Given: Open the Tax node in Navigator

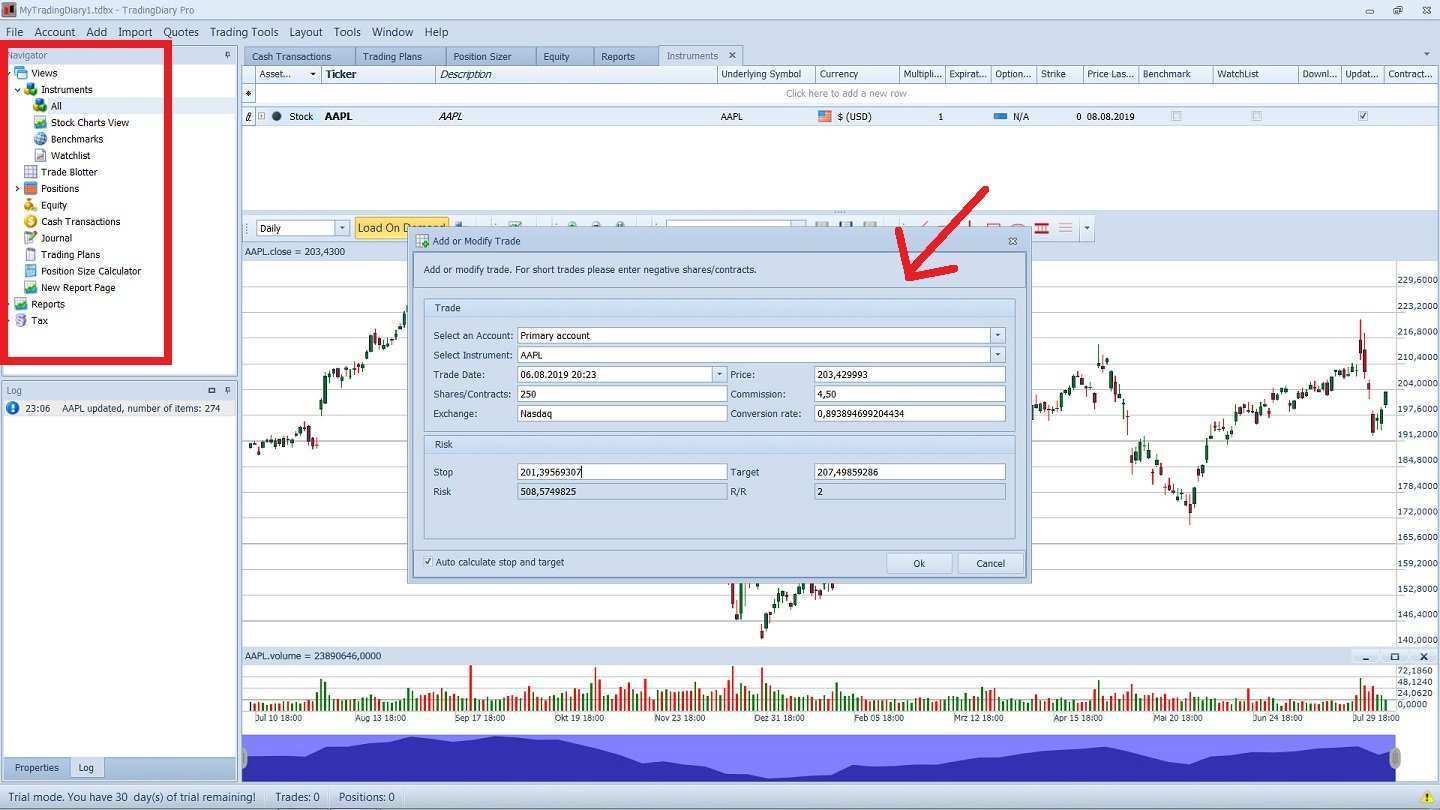Looking at the screenshot, I should [x=39, y=321].
